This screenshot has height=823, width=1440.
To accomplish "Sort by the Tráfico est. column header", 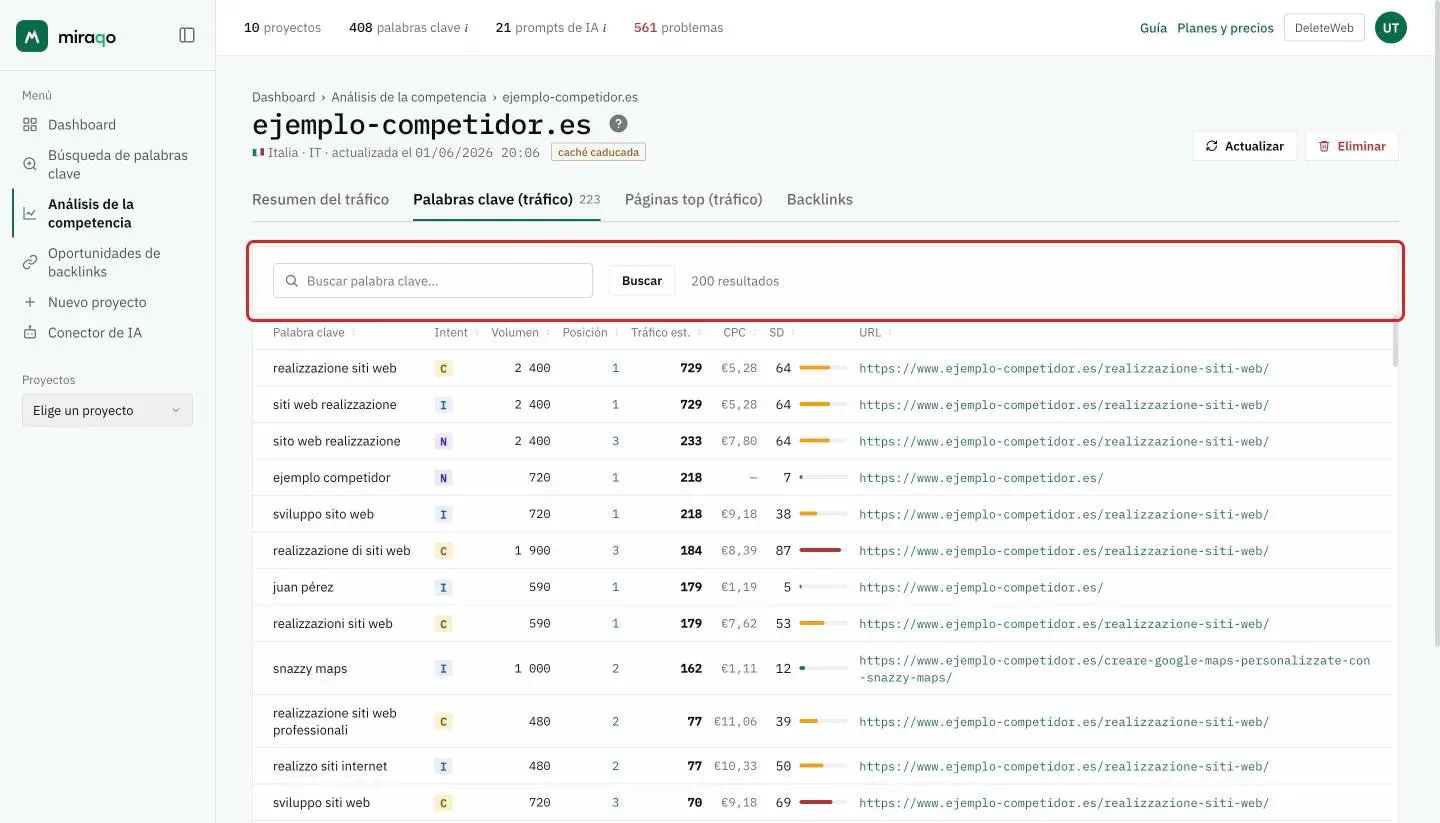I will (x=664, y=333).
